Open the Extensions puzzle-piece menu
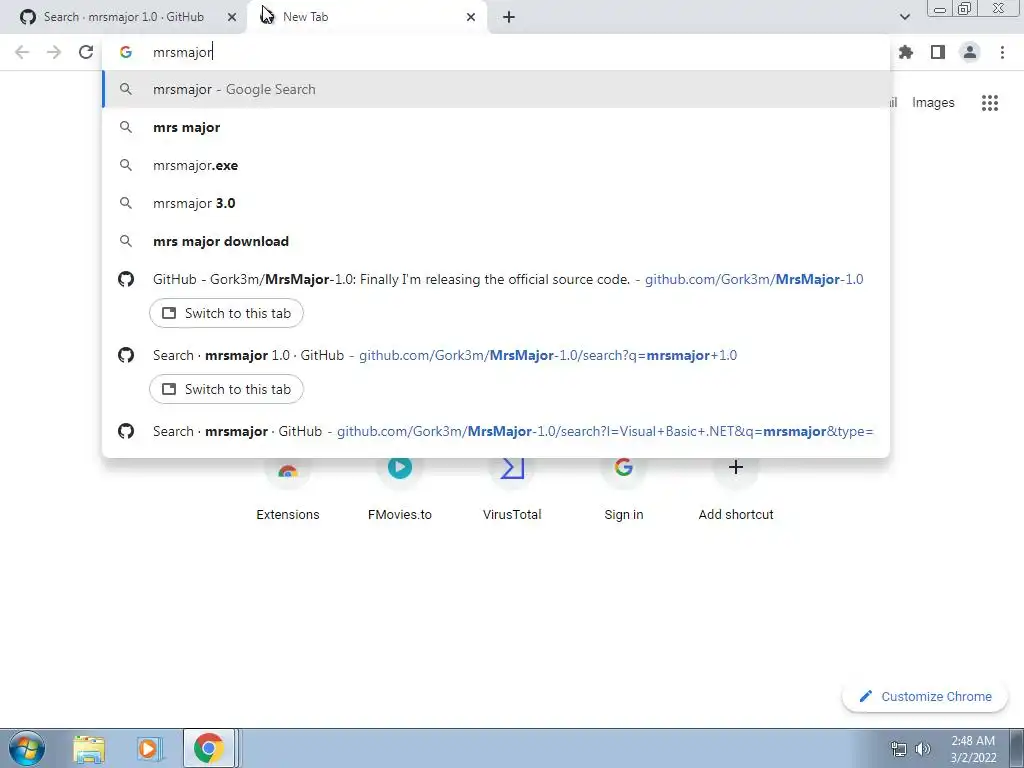1024x768 pixels. coord(906,52)
